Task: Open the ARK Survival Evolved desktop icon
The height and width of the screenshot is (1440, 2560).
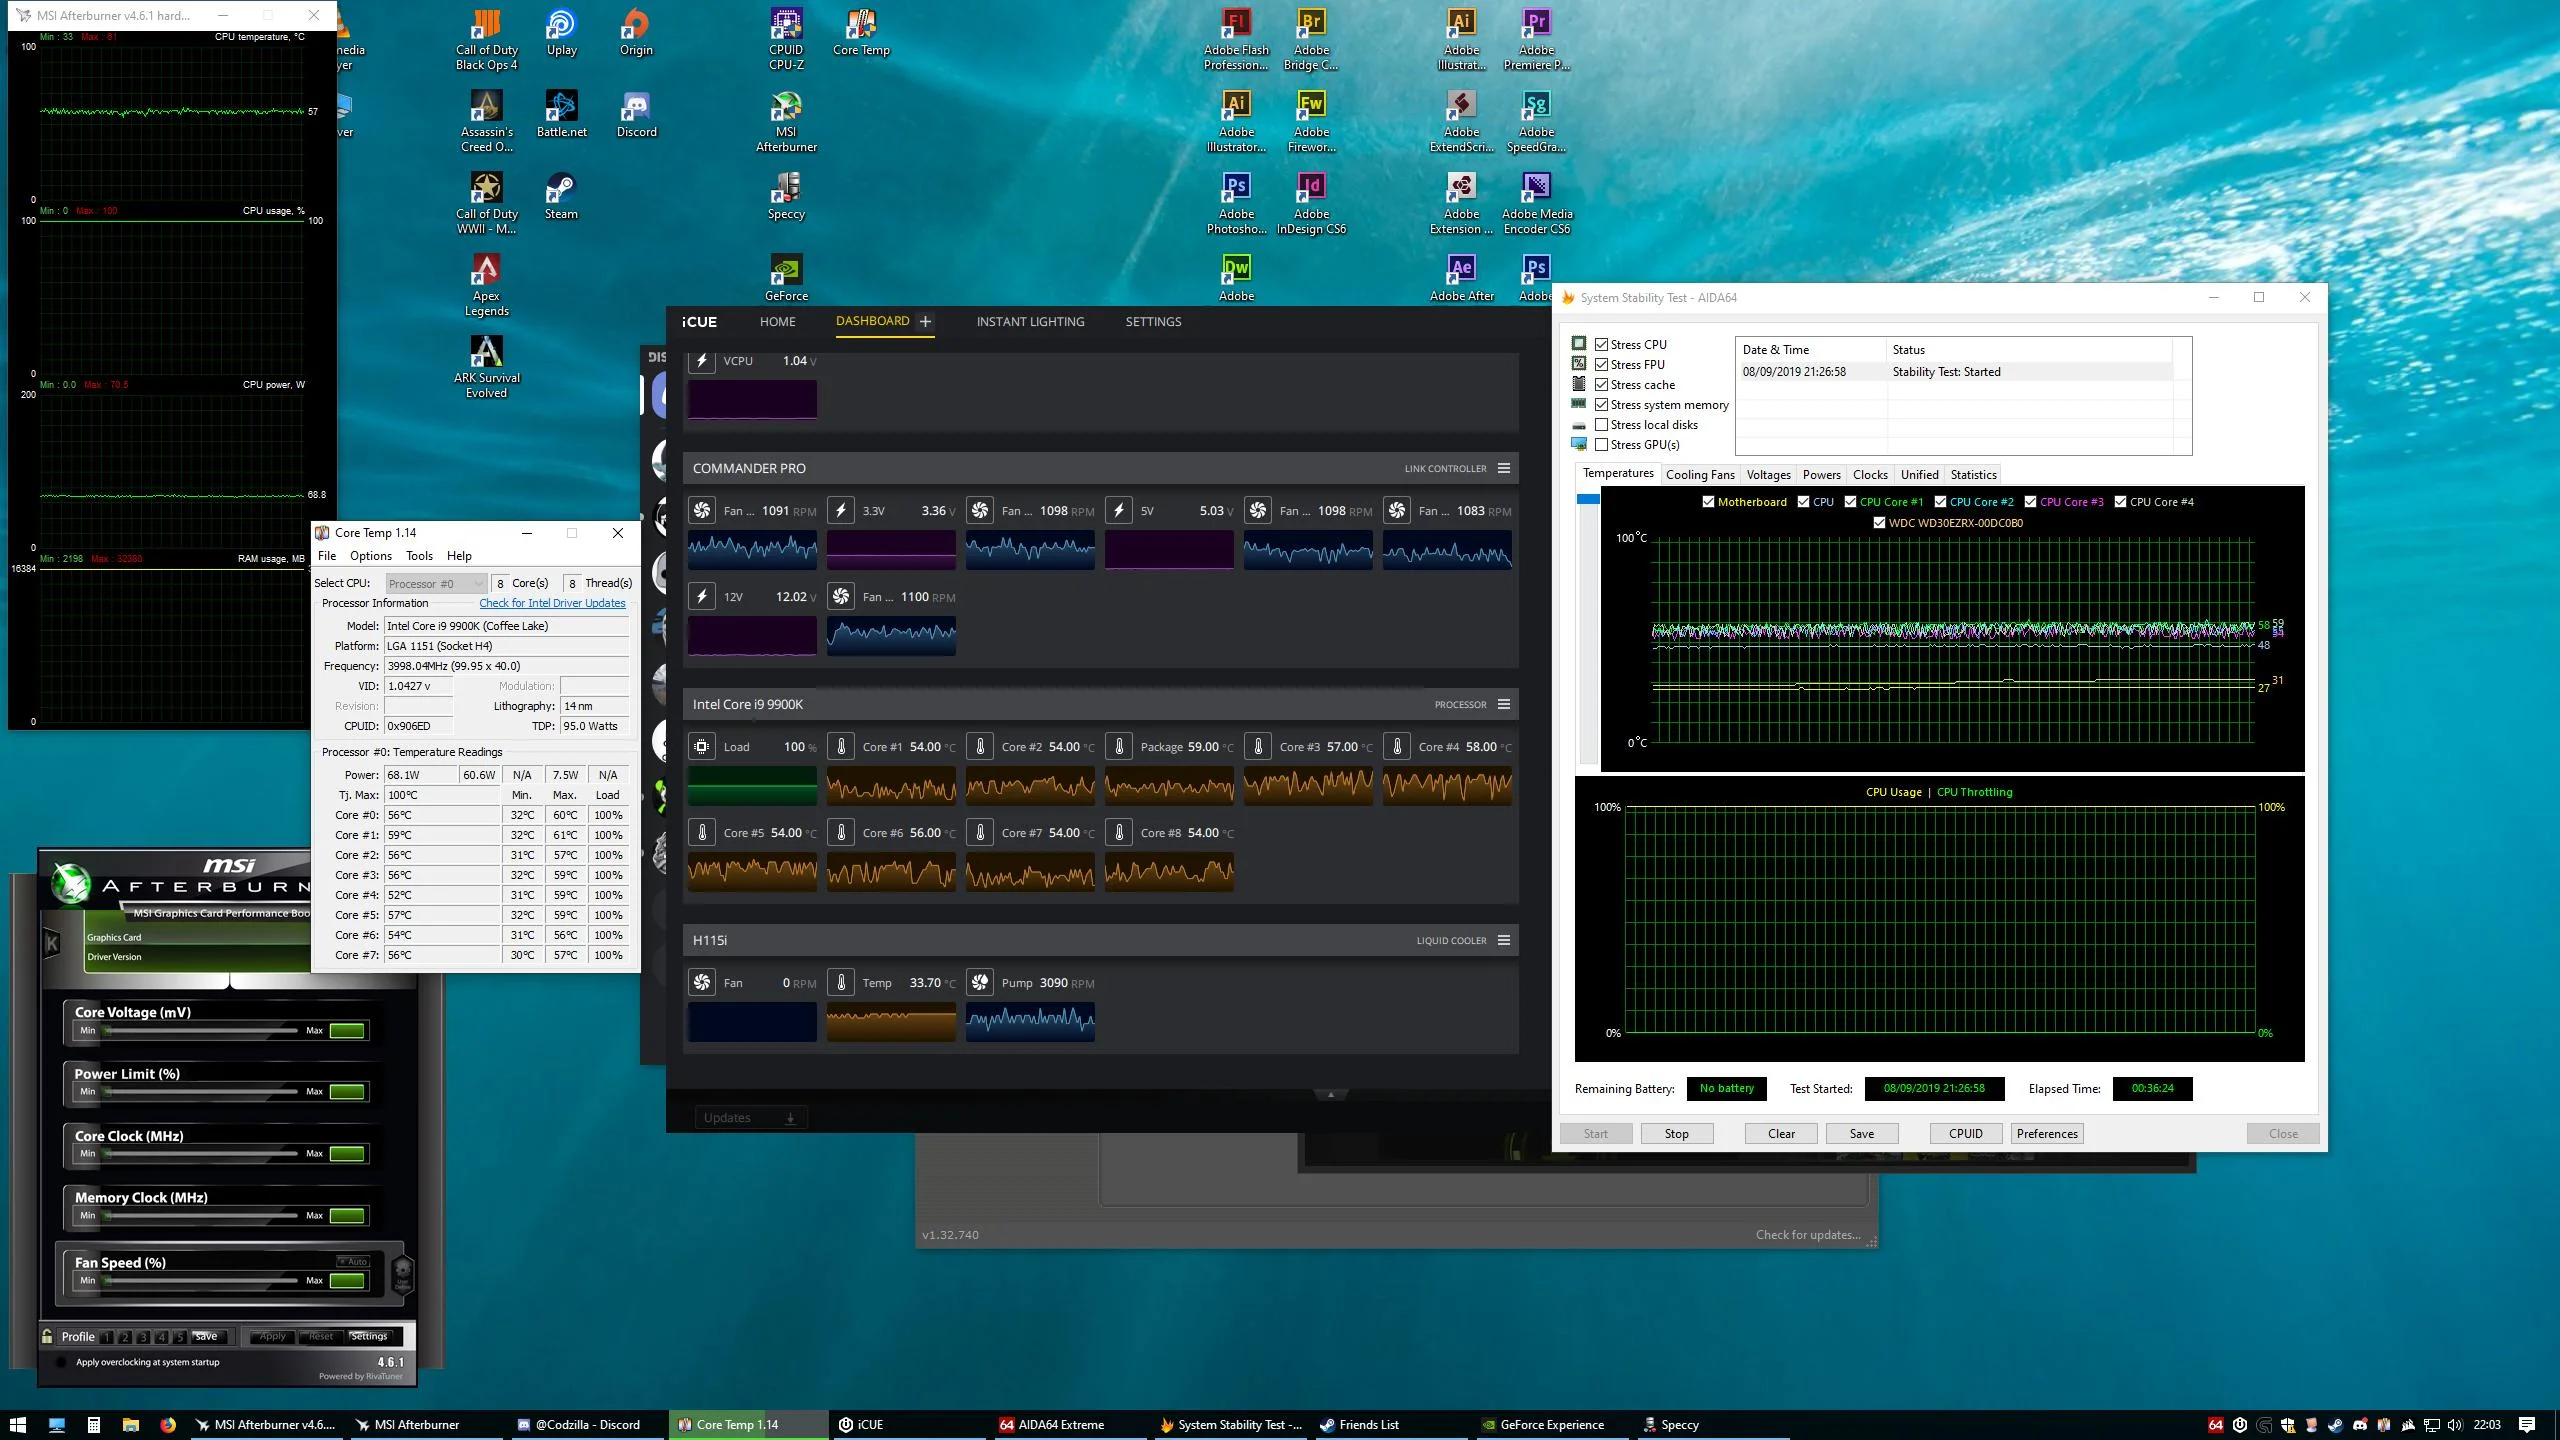Action: tap(486, 367)
